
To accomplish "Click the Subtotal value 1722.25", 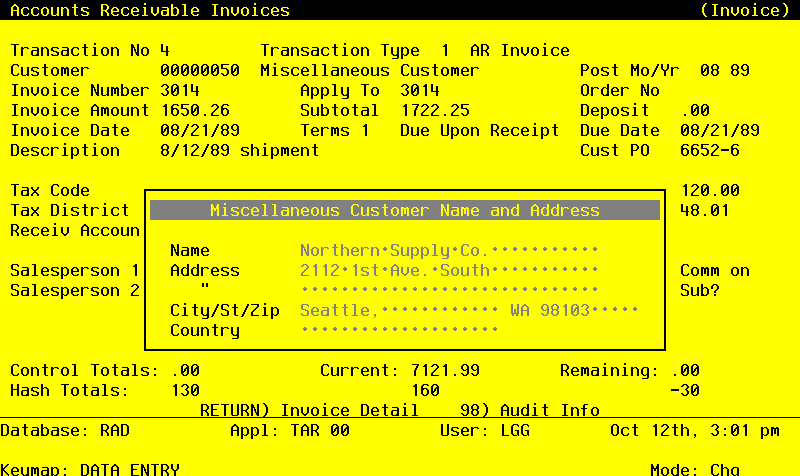I will coord(435,110).
